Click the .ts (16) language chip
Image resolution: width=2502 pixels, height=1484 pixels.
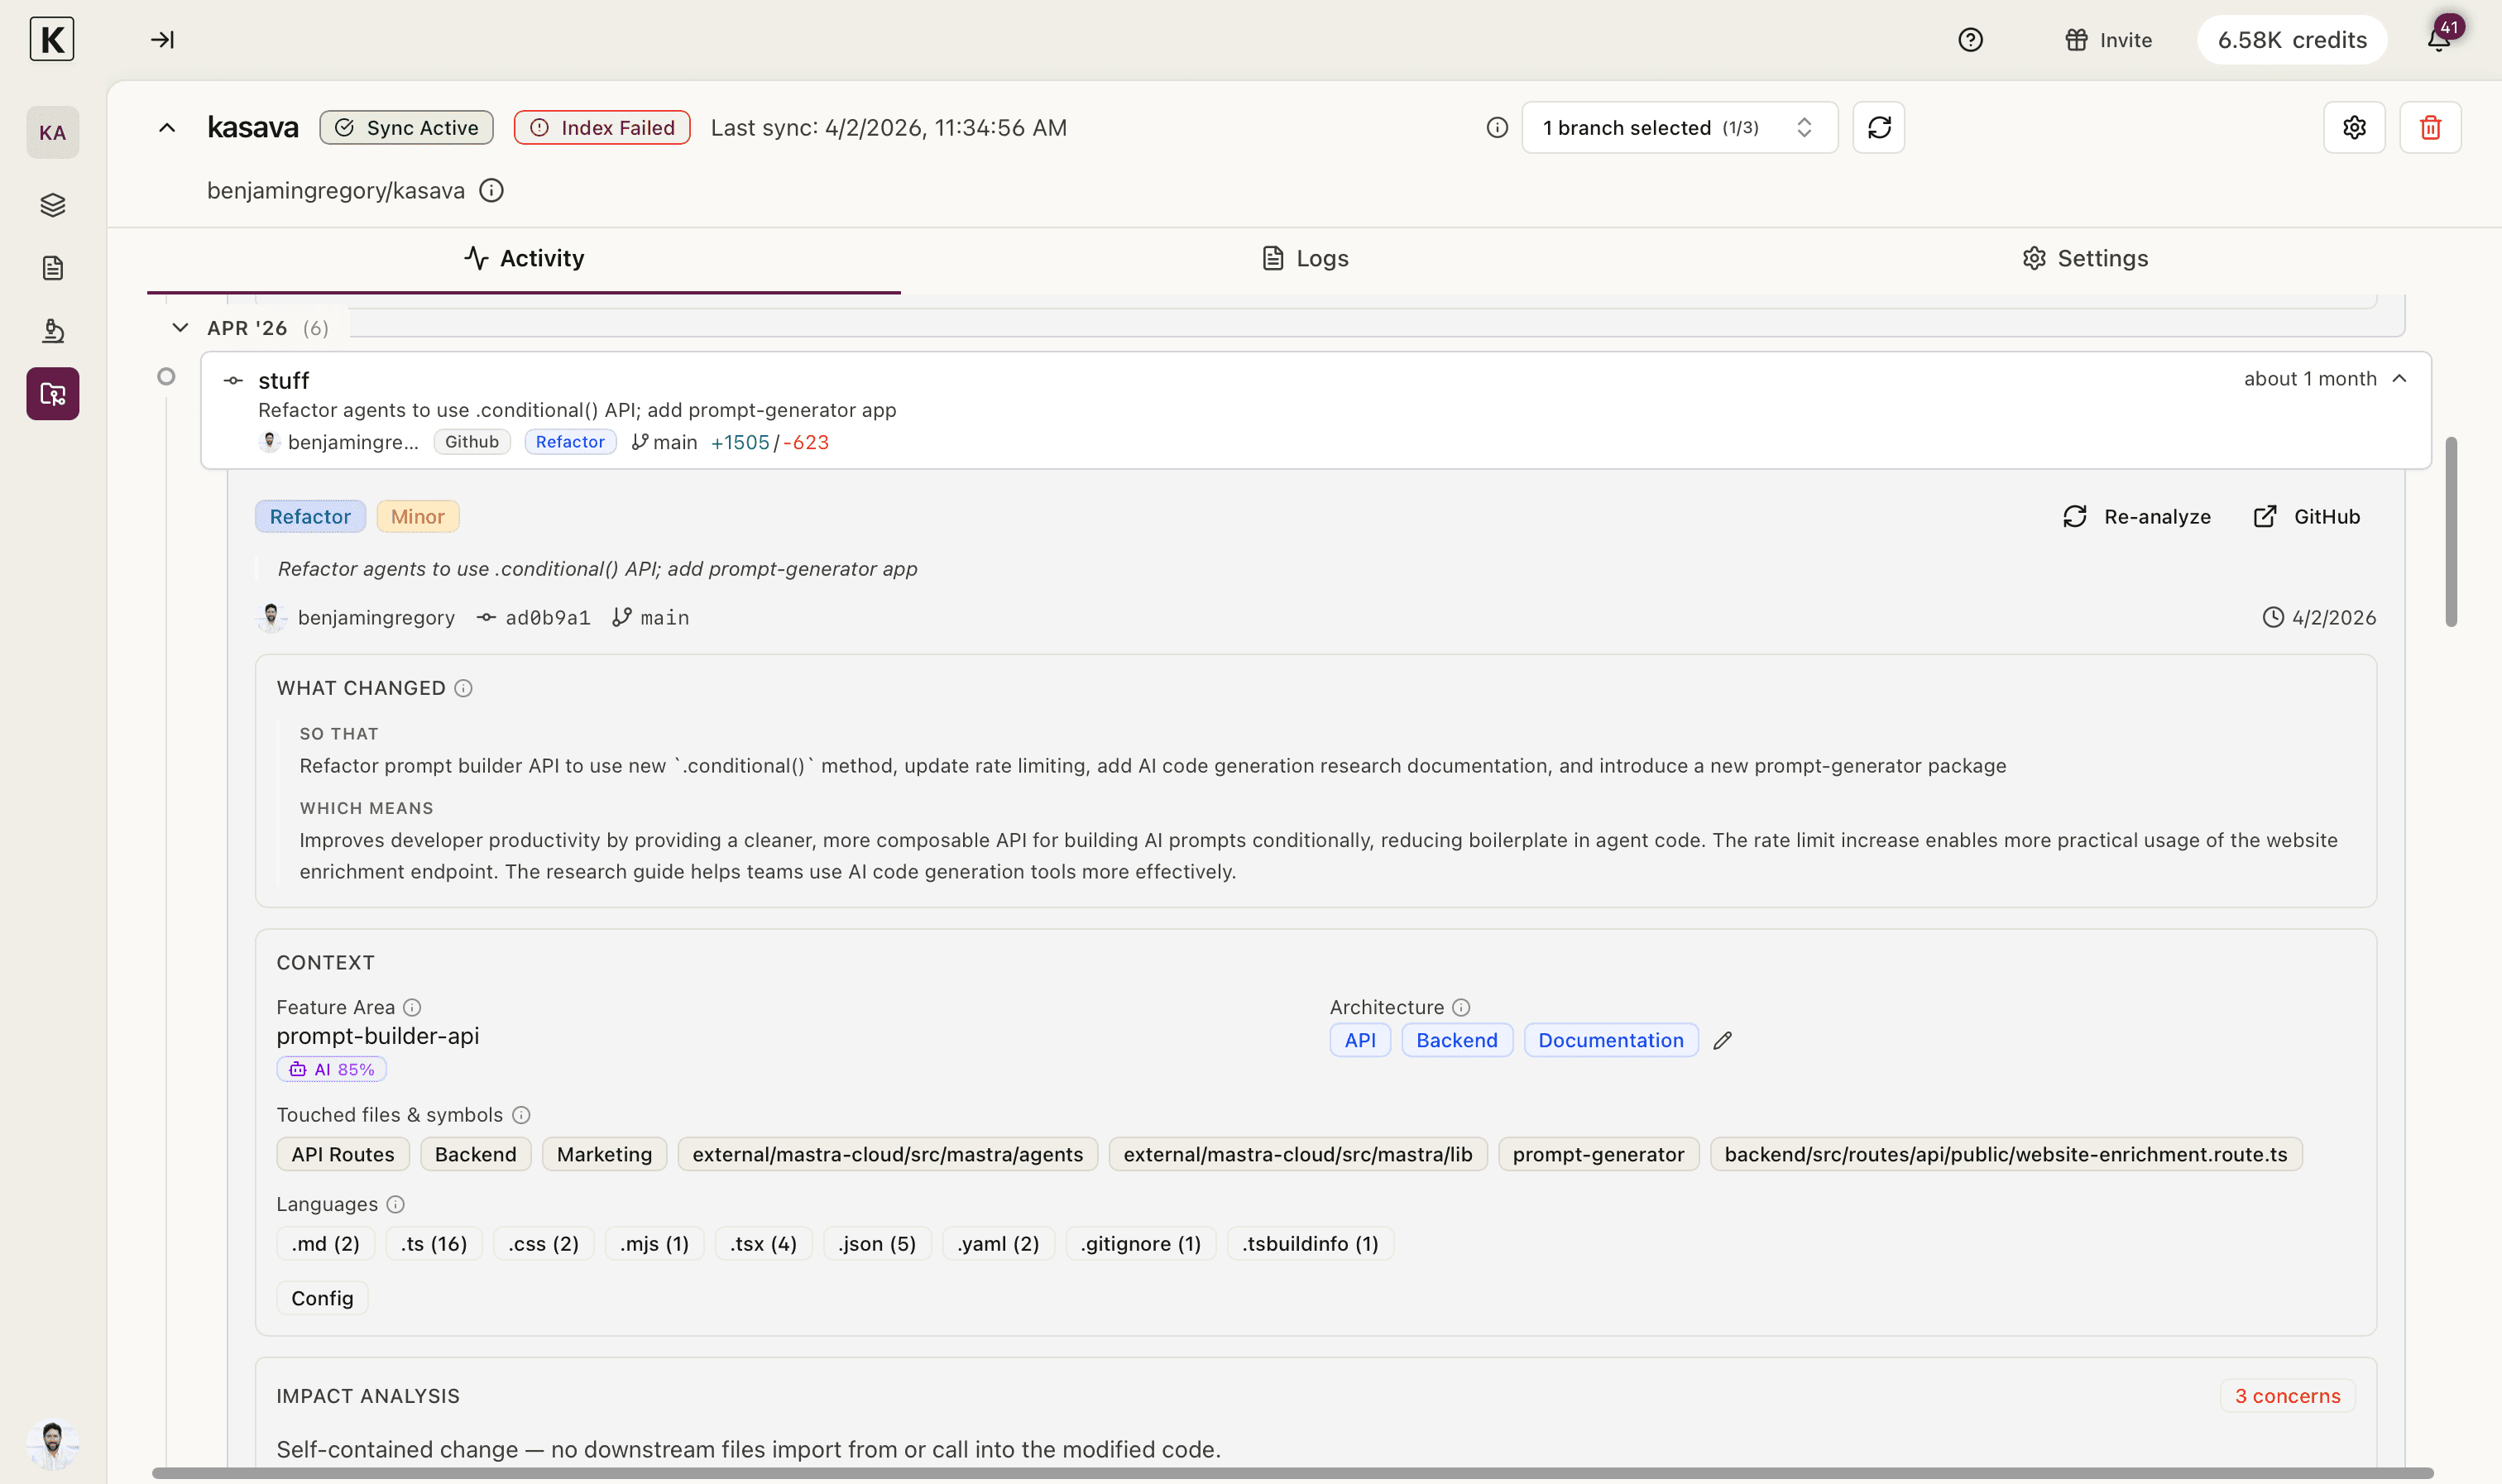[434, 1244]
